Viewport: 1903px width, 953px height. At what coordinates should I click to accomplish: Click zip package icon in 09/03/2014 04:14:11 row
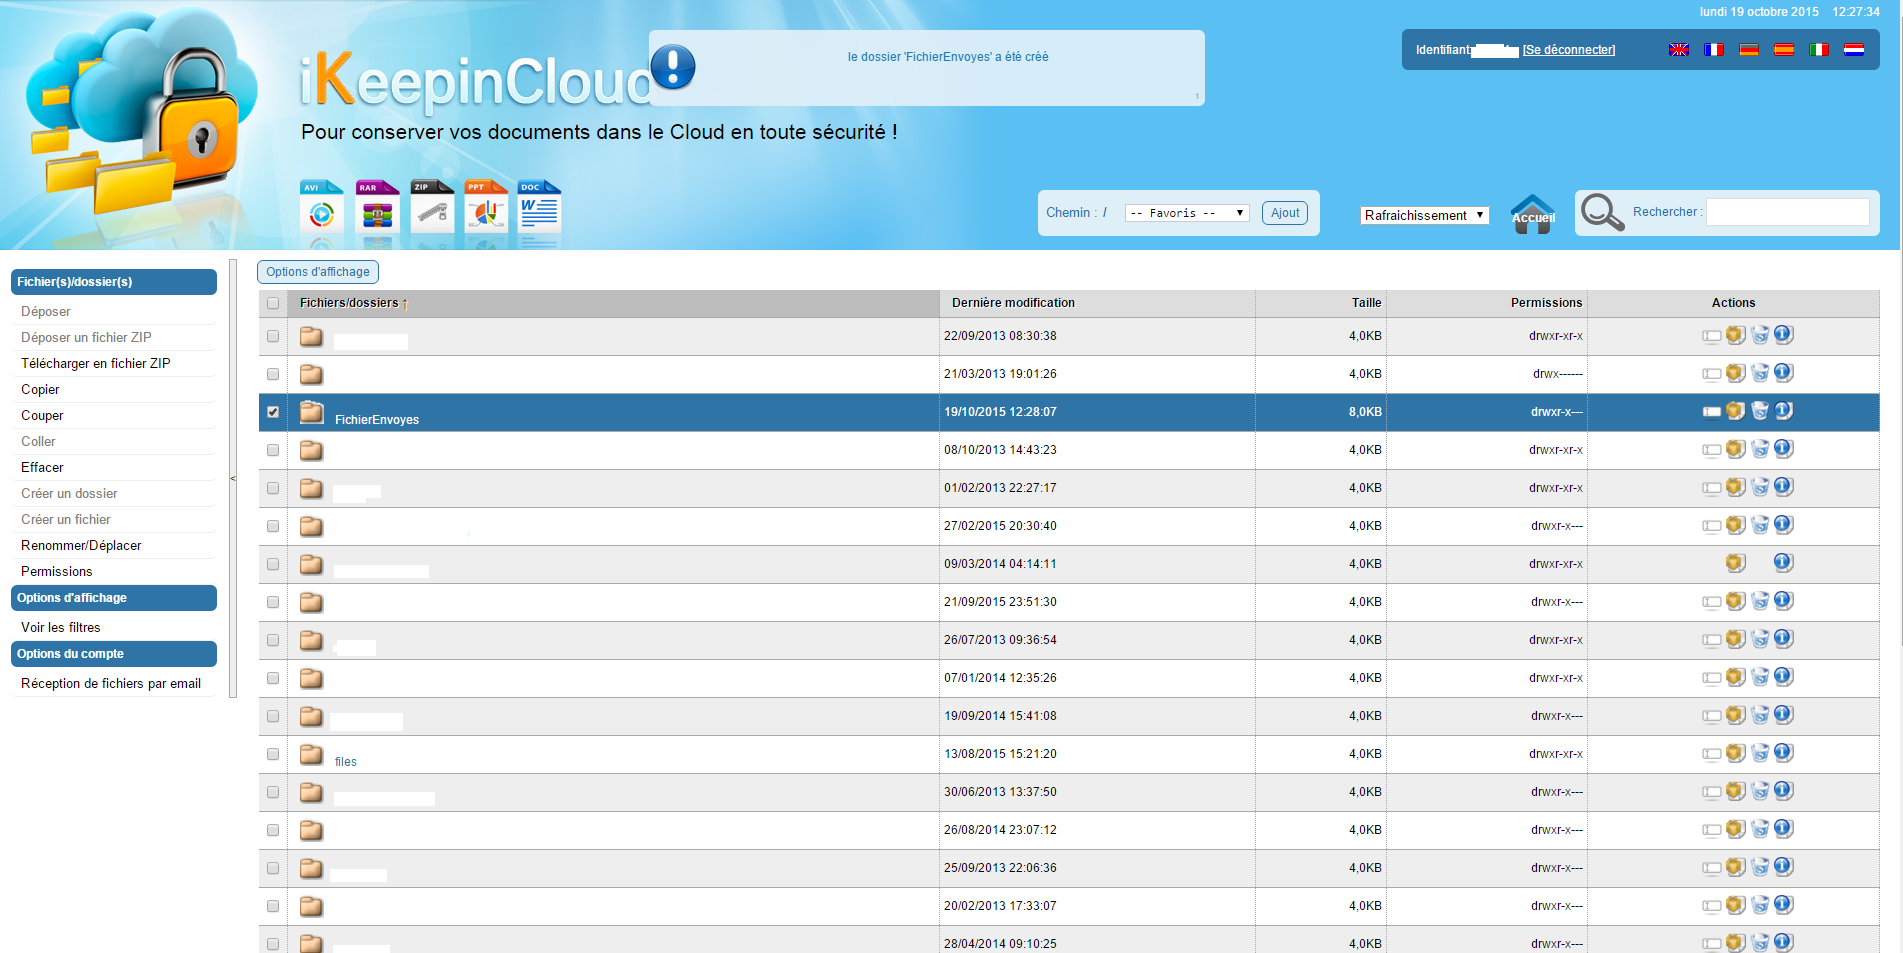point(1736,563)
